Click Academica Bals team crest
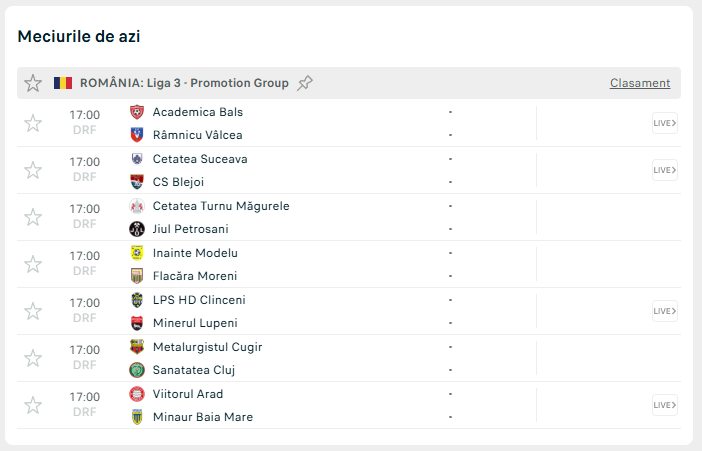Viewport: 702px width, 451px height. tap(137, 112)
